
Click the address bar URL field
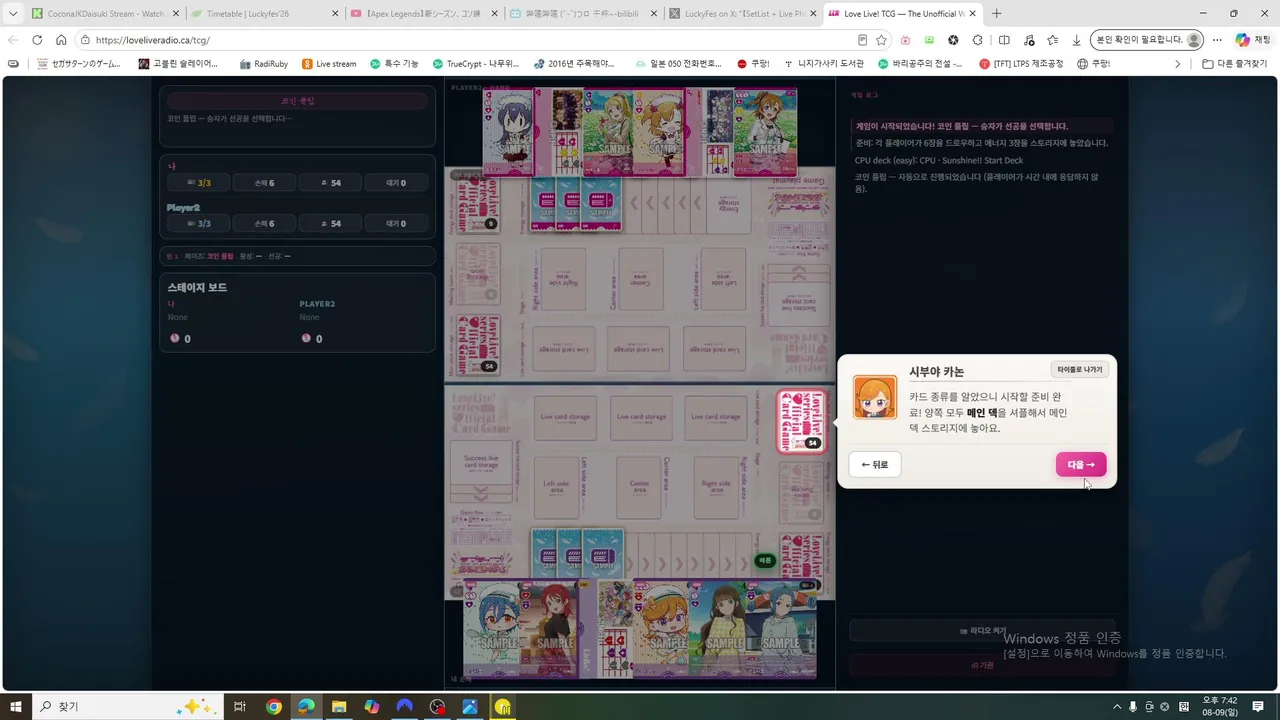(465, 40)
